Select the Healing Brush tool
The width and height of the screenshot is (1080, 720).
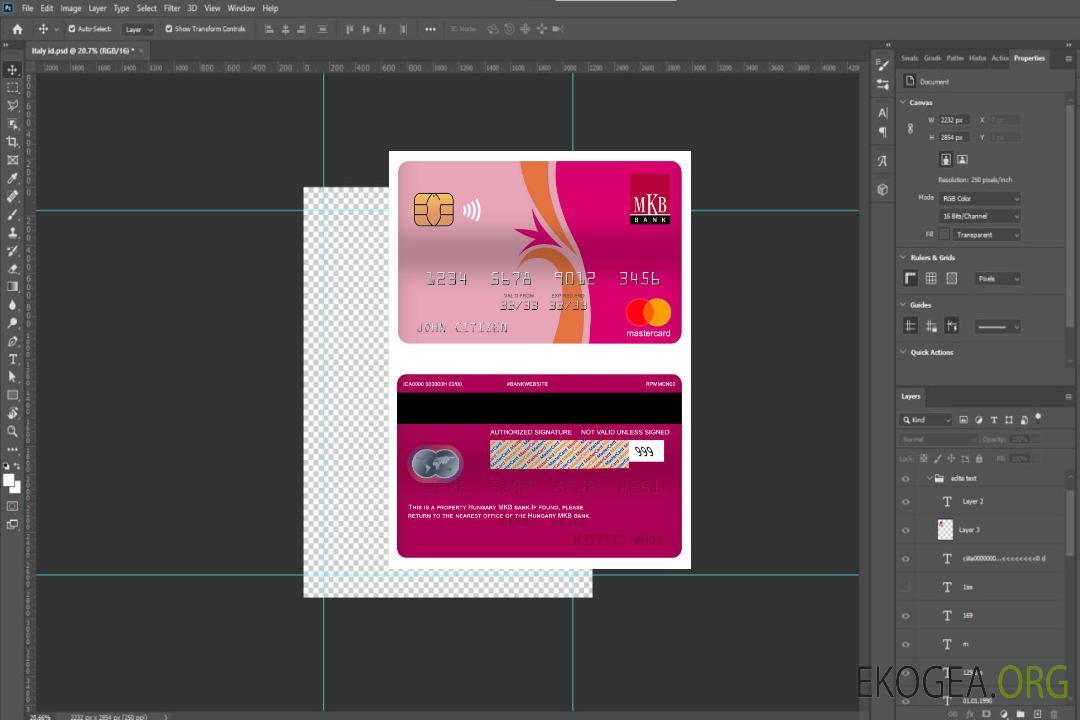pyautogui.click(x=12, y=196)
